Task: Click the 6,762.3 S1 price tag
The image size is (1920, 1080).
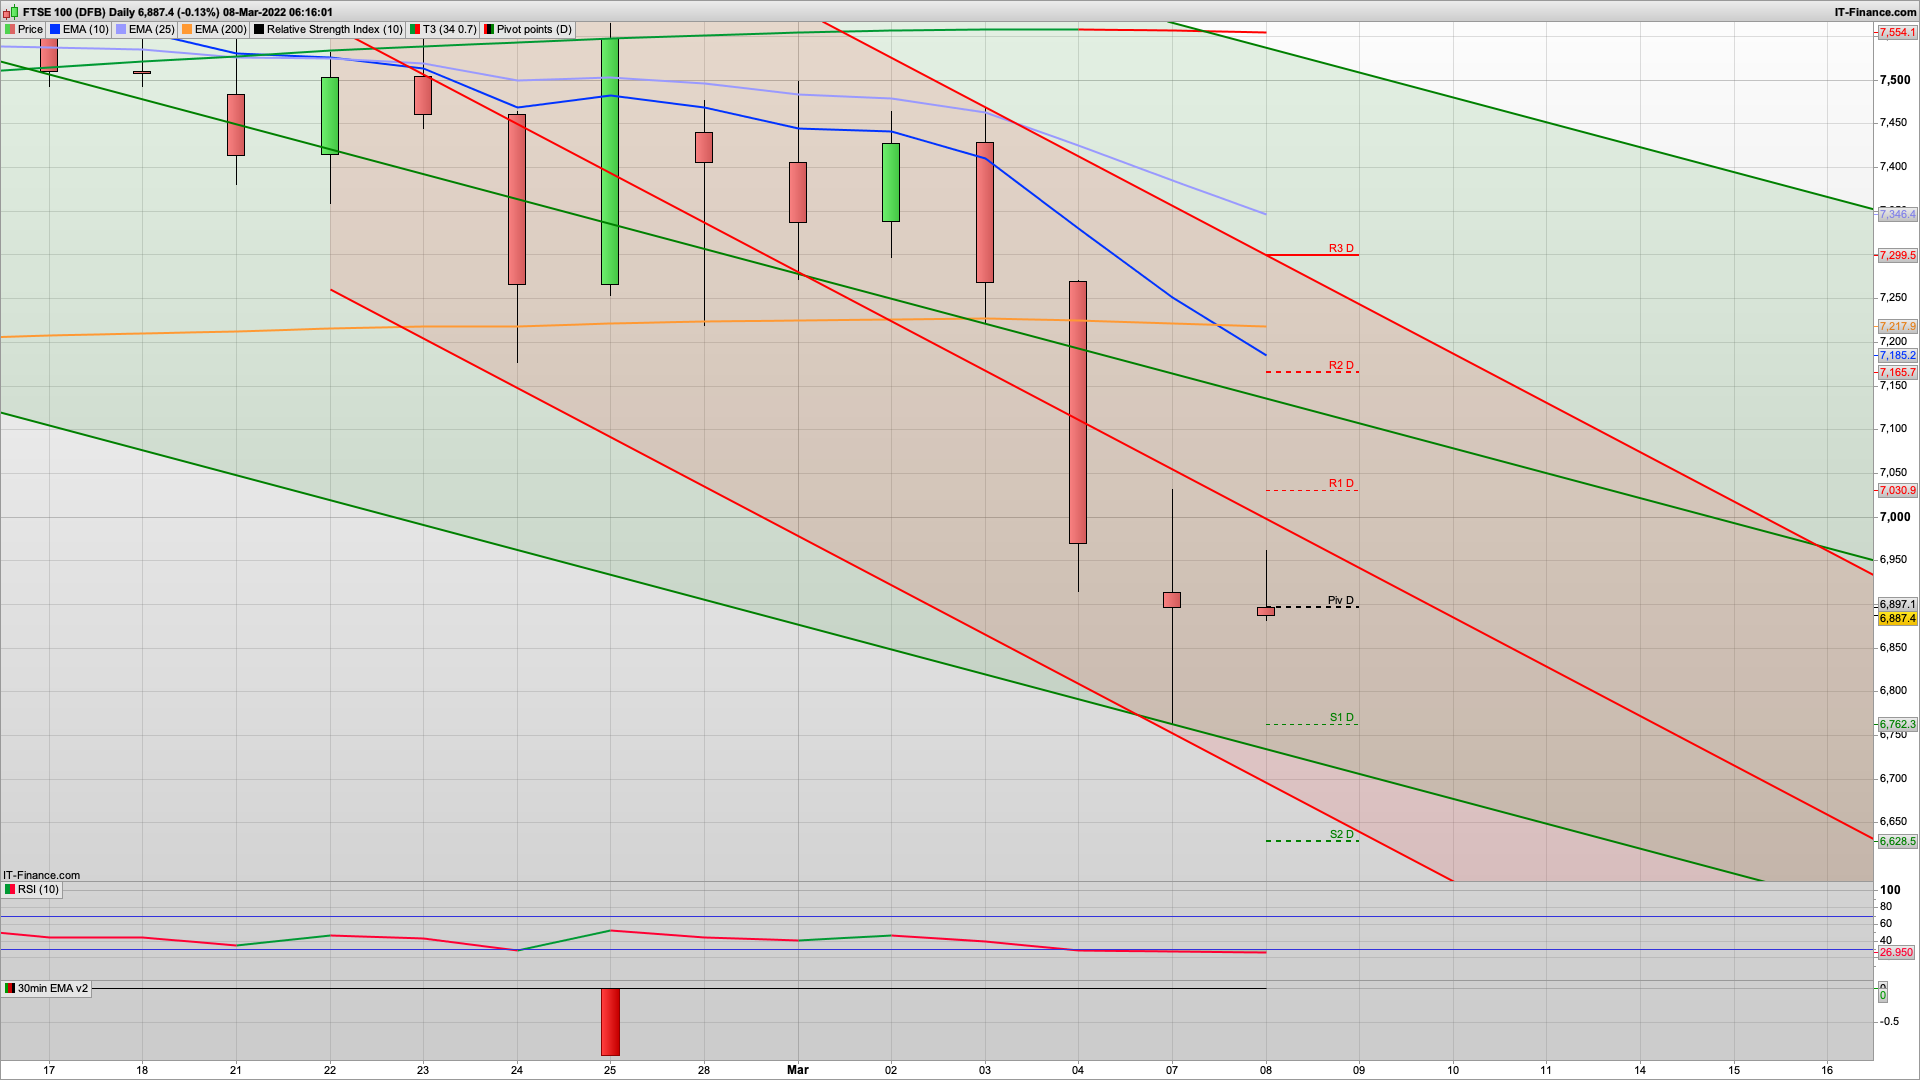Action: (1897, 724)
